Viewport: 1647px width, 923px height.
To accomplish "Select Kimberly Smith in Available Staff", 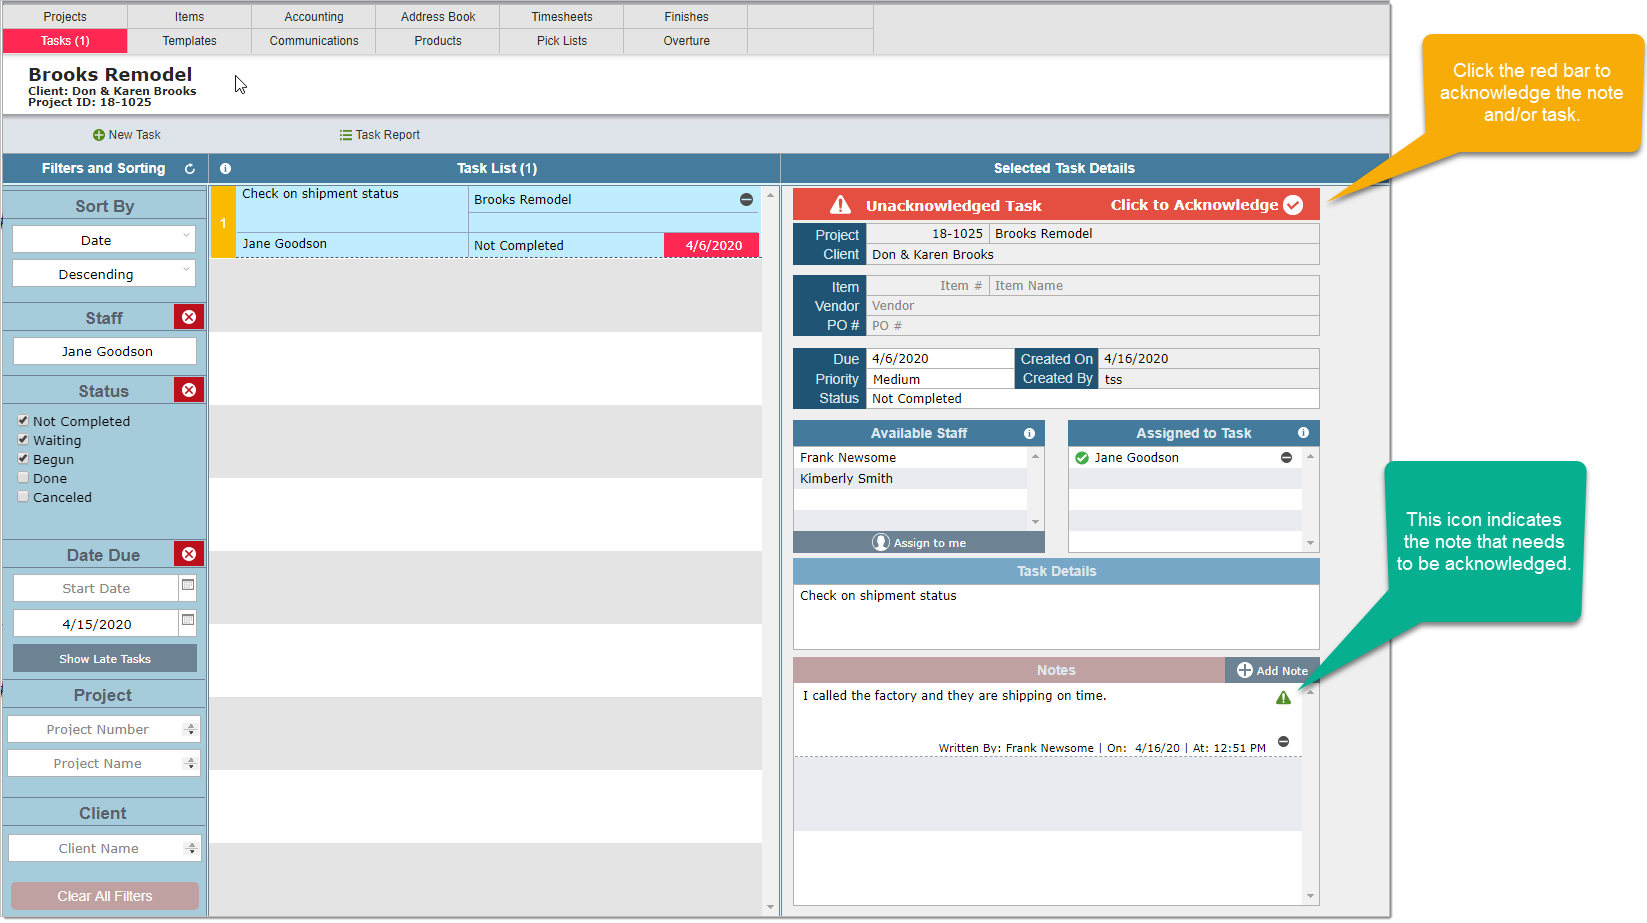I will point(910,479).
